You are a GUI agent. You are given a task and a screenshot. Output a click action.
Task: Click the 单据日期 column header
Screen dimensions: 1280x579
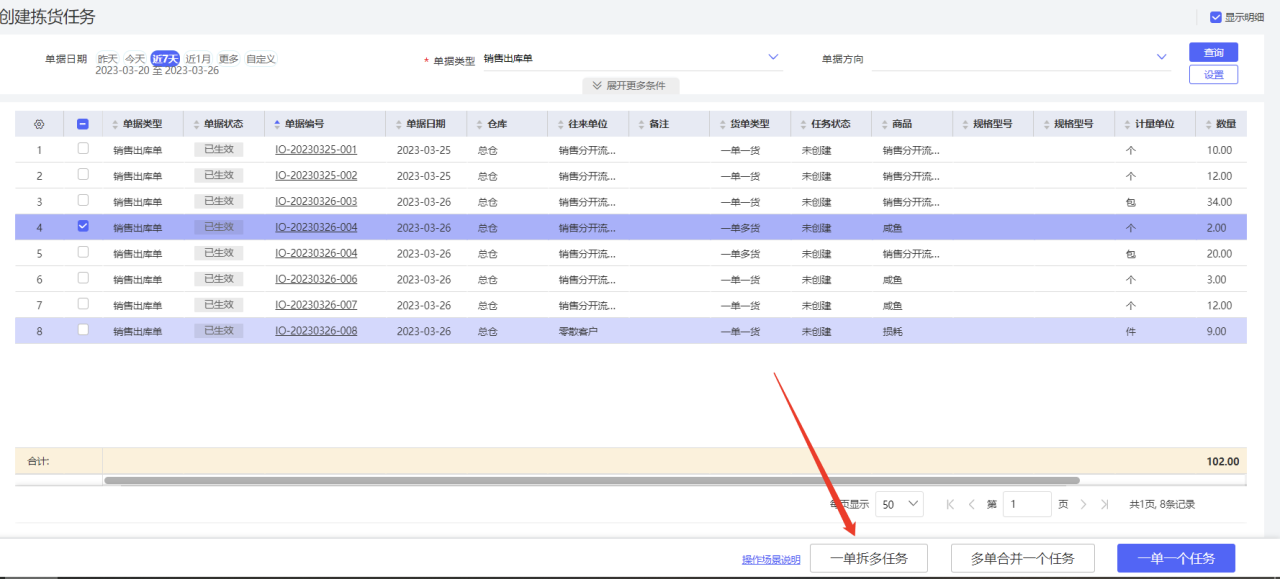(425, 124)
